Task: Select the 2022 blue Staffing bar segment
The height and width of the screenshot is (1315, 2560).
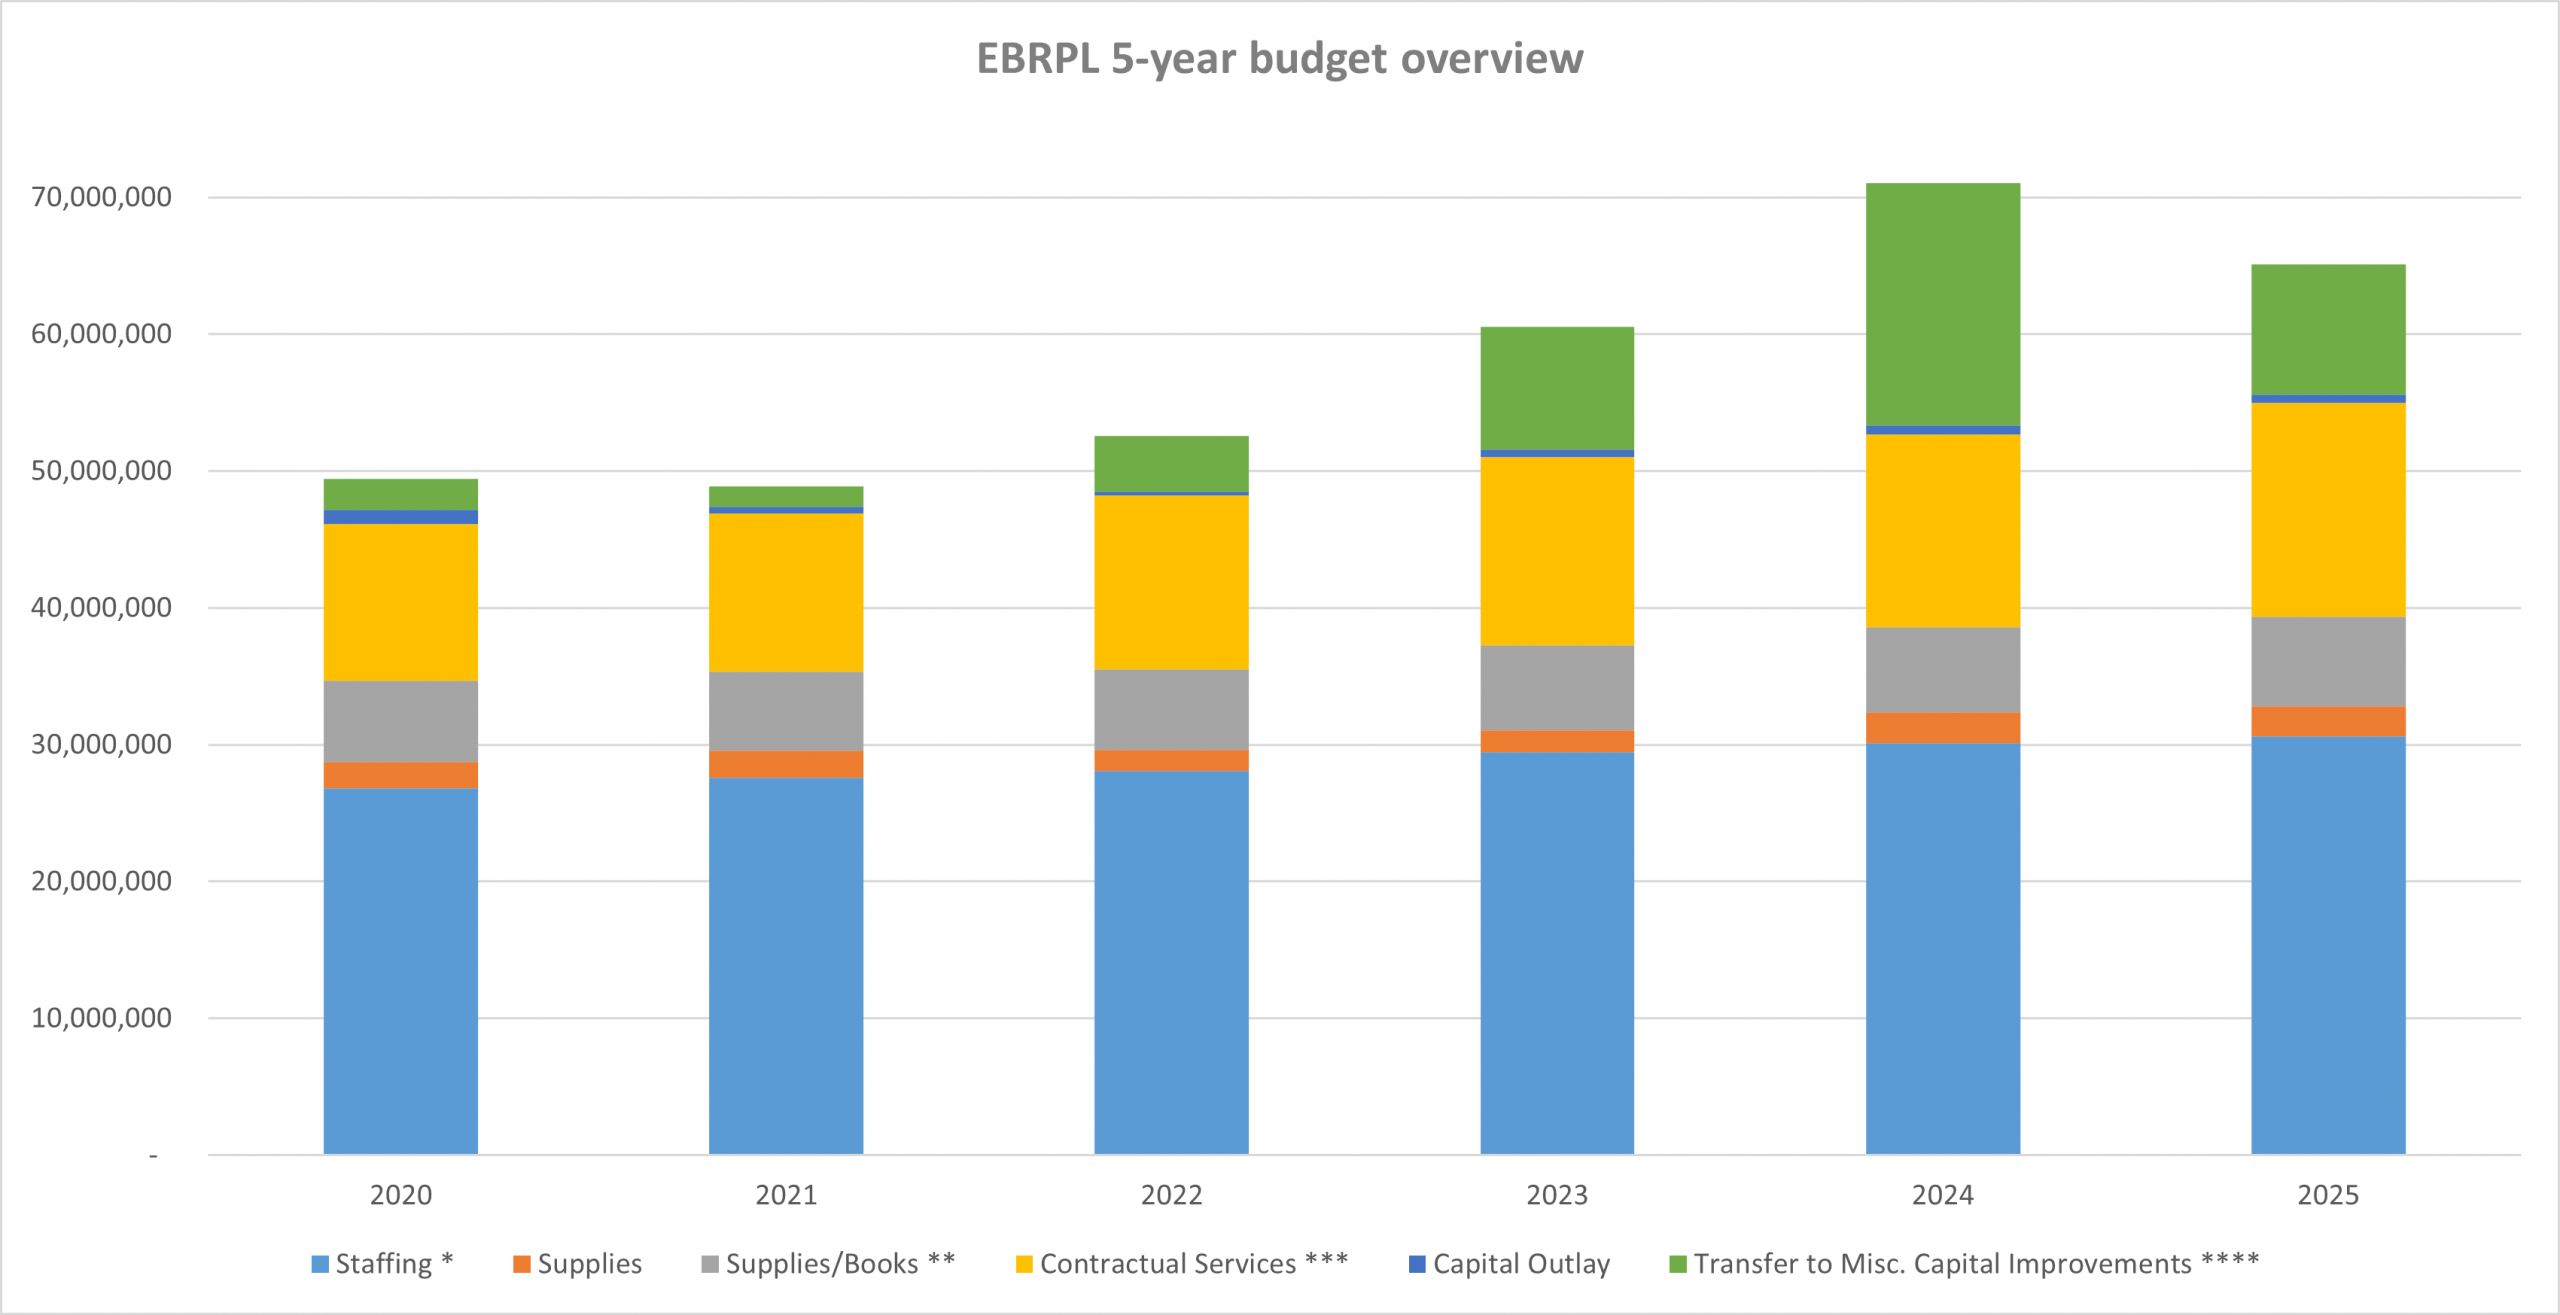Action: [1172, 963]
